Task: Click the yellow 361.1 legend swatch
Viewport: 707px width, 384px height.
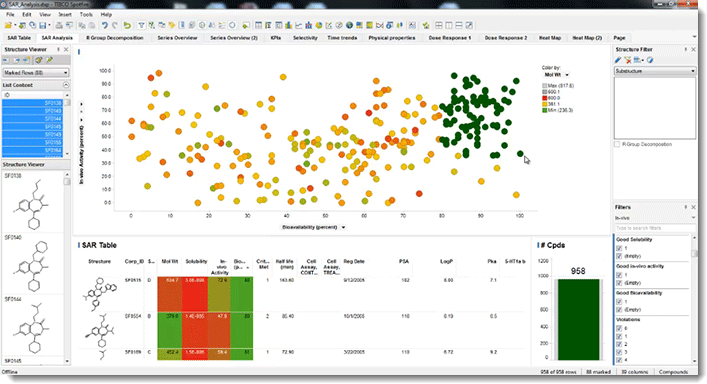Action: tap(545, 104)
